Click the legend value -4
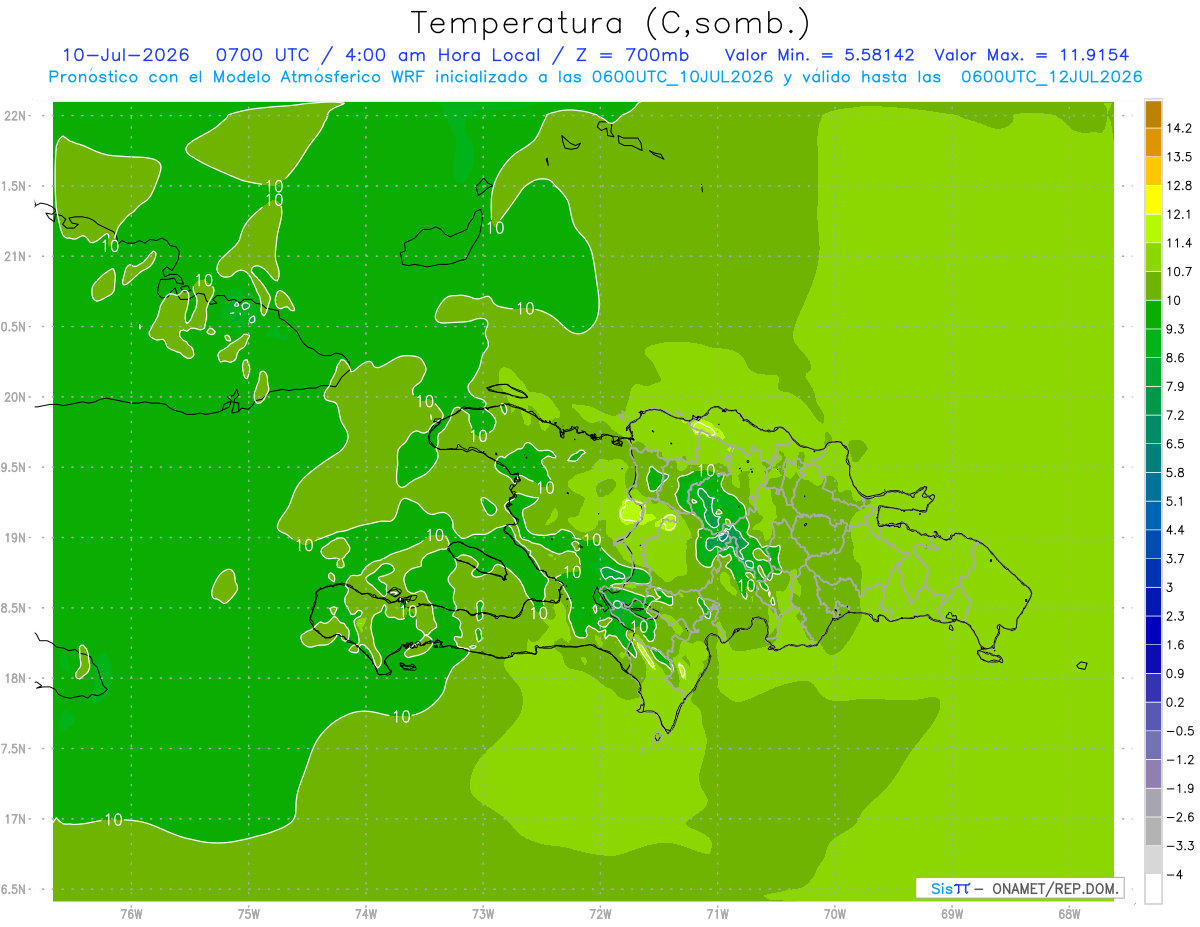Image resolution: width=1200 pixels, height=927 pixels. pos(1175,875)
